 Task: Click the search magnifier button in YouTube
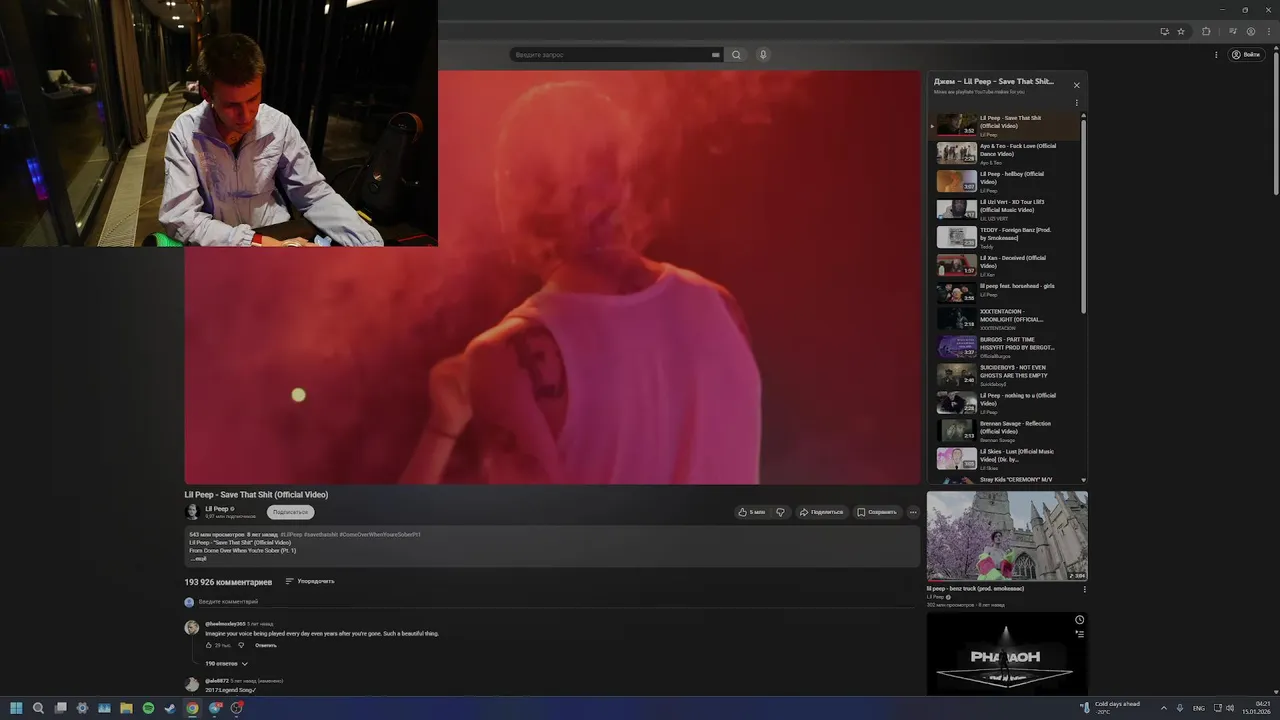click(x=736, y=55)
